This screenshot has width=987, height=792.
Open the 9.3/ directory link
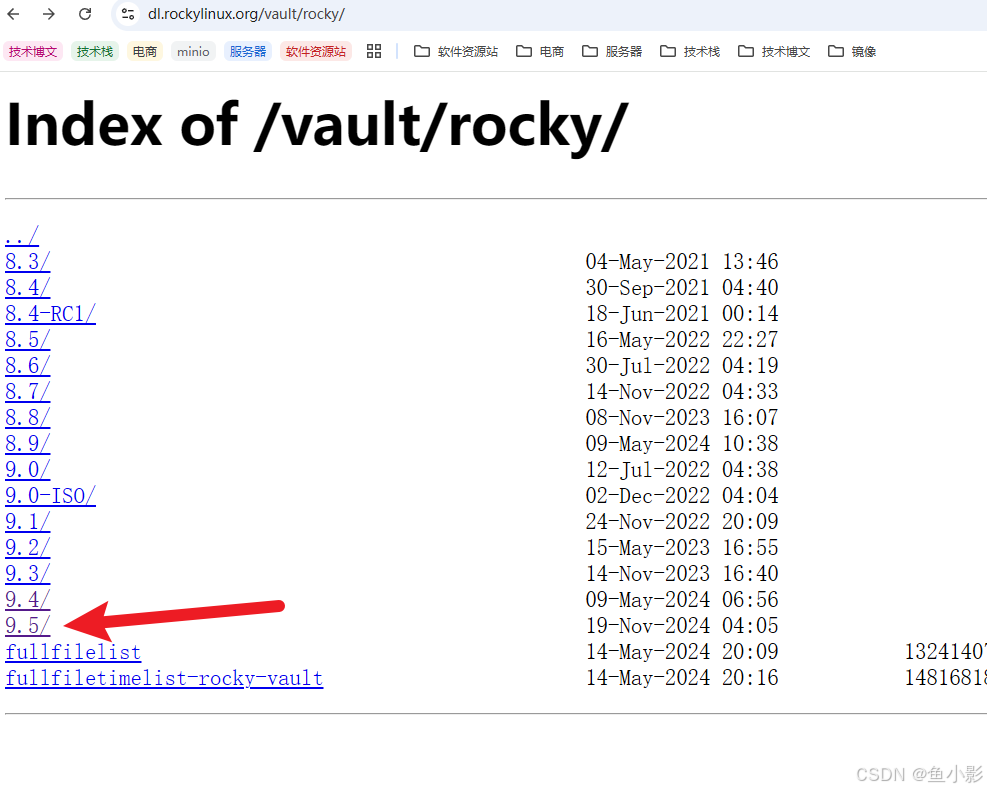pos(28,574)
